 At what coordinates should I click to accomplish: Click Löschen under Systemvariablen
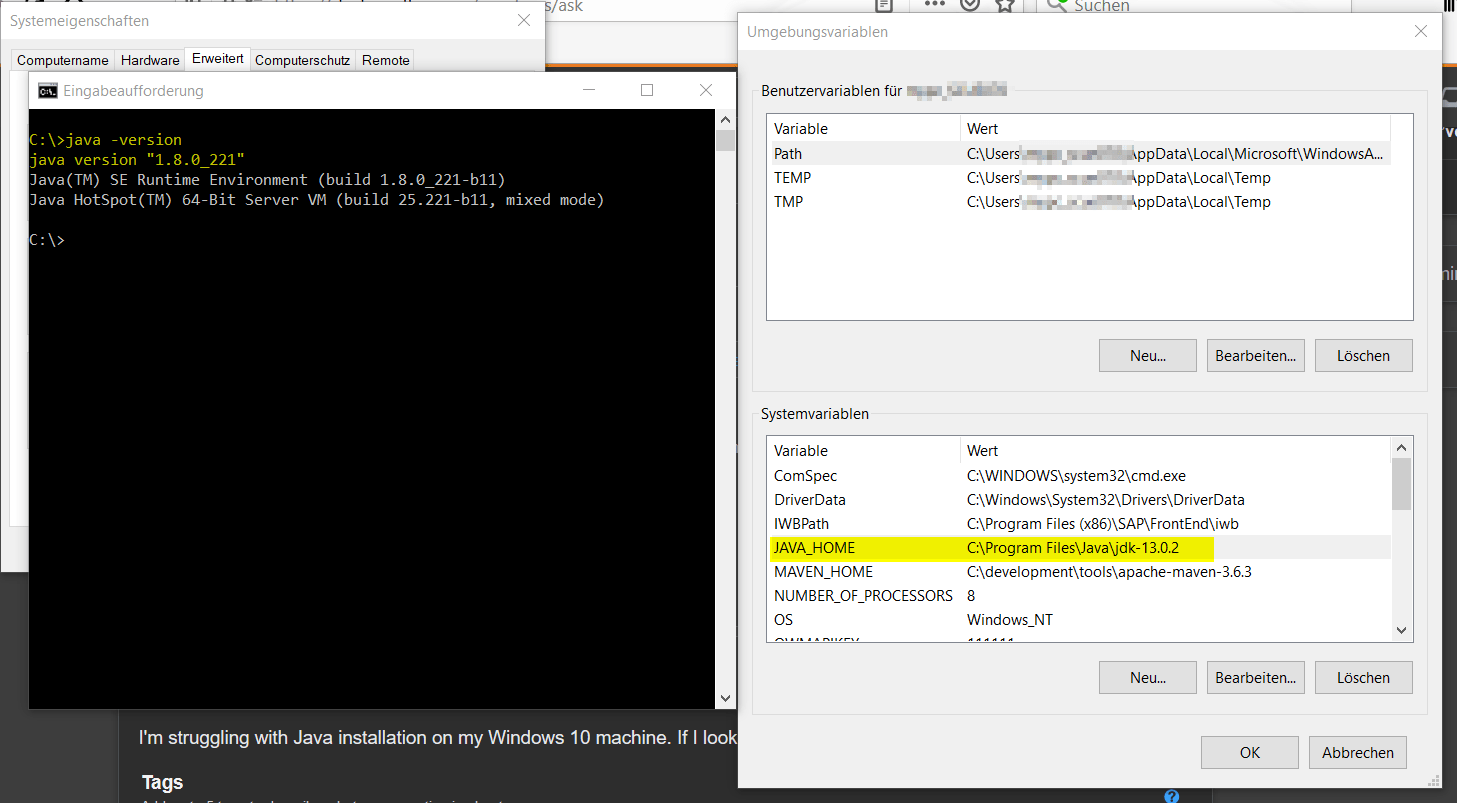point(1364,677)
